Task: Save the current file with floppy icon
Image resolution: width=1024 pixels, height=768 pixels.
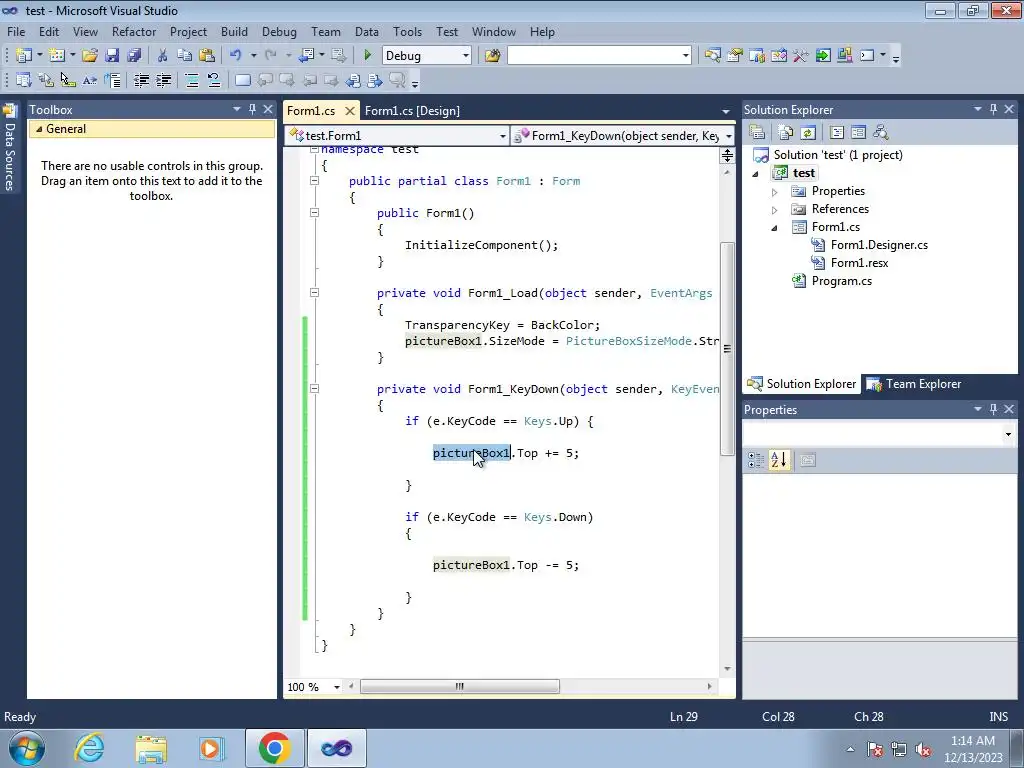Action: 112,56
